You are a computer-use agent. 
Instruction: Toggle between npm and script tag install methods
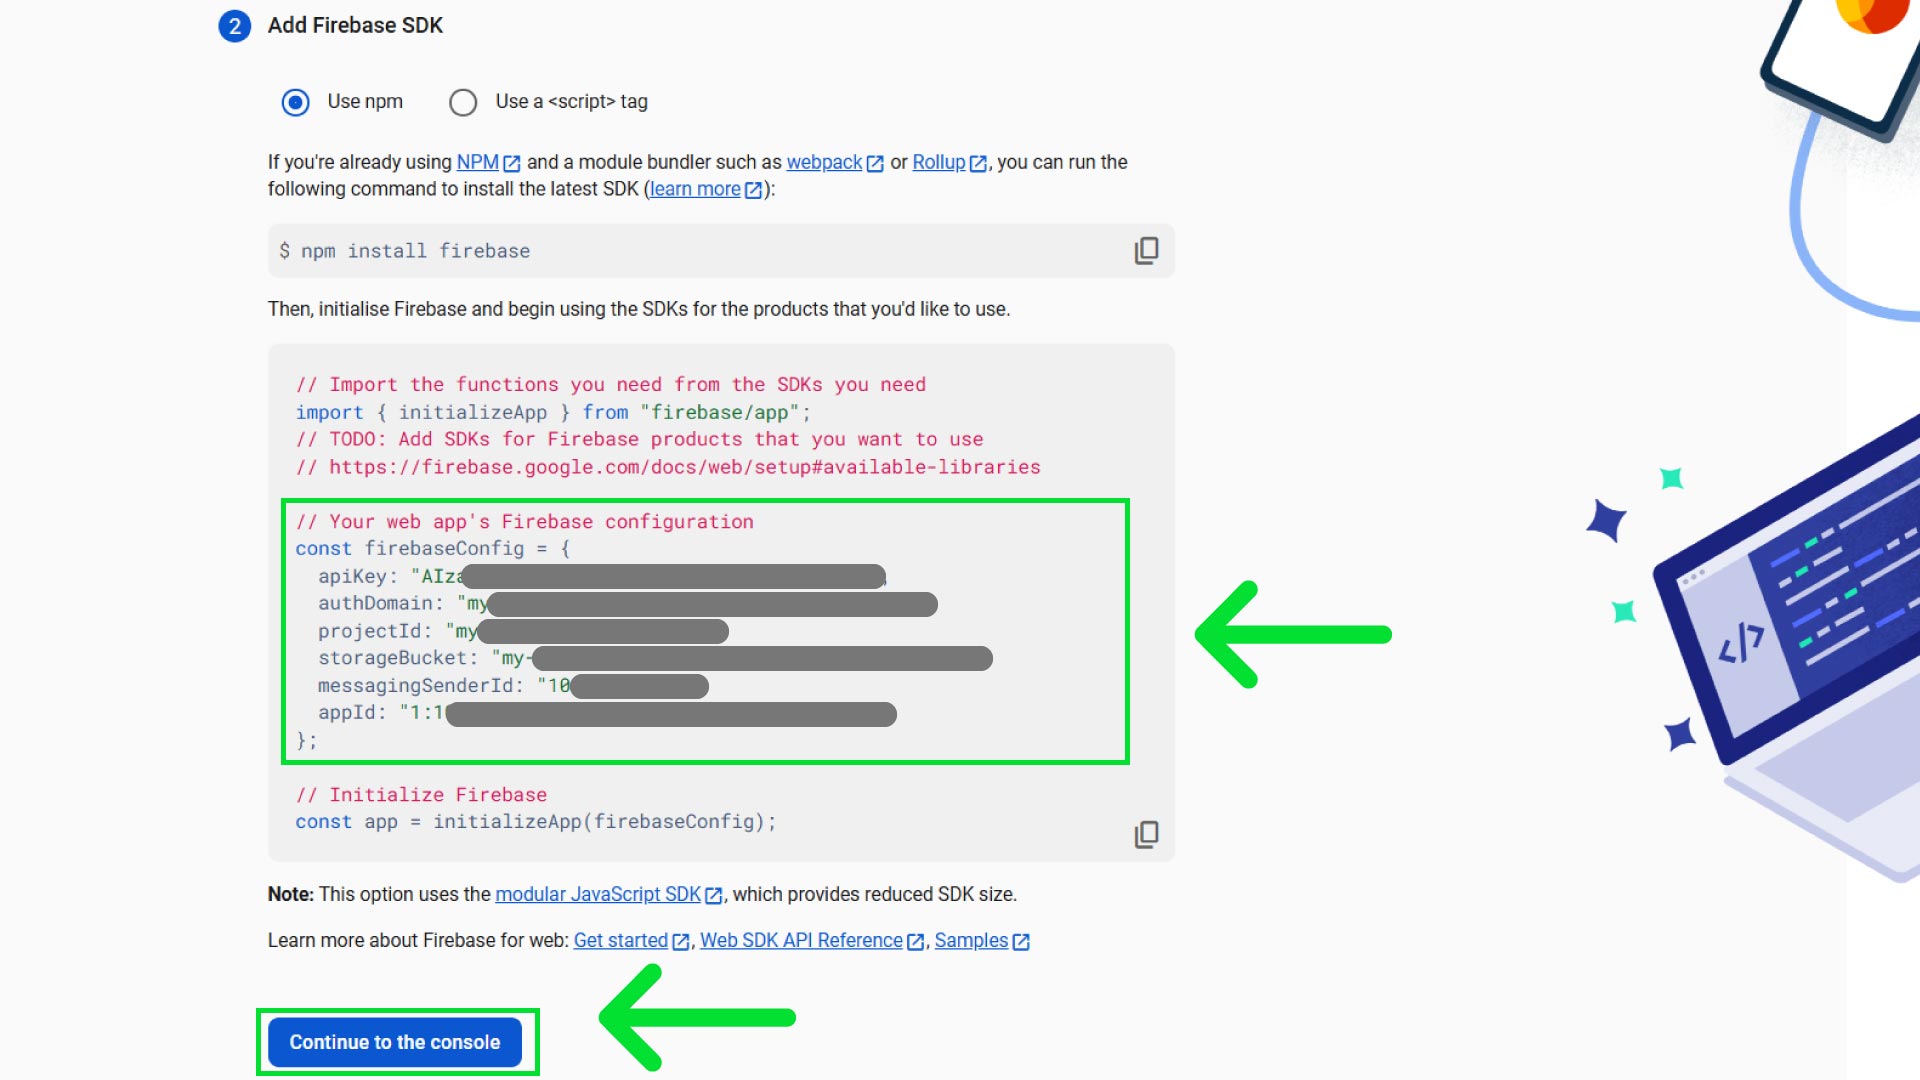tap(463, 101)
